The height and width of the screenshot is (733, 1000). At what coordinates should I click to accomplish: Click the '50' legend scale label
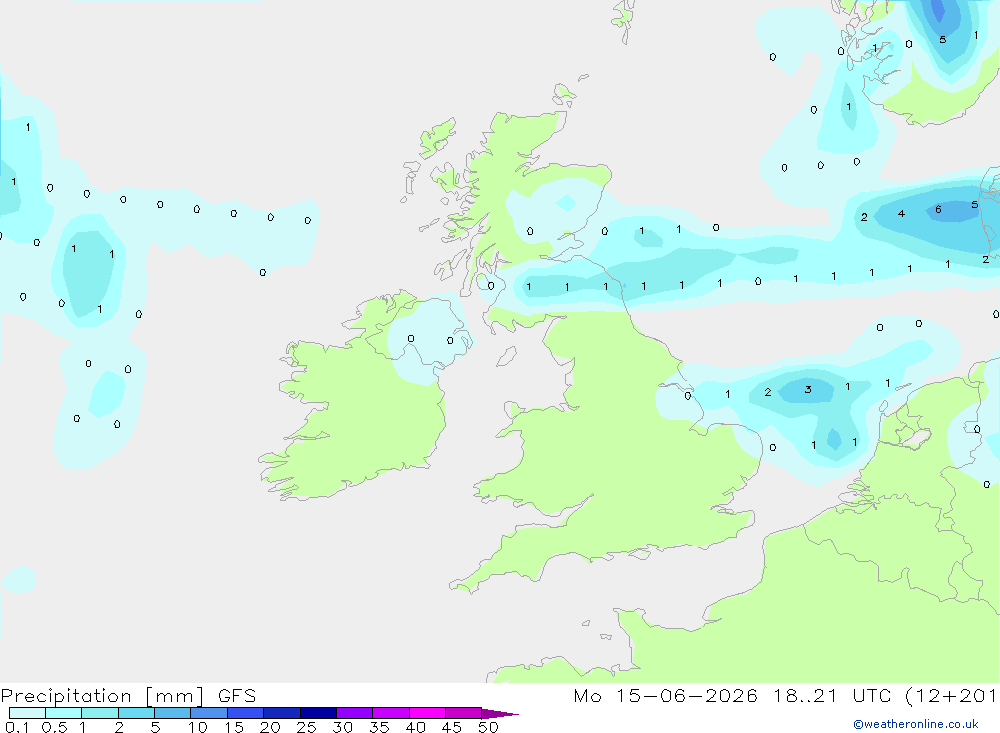[x=488, y=727]
